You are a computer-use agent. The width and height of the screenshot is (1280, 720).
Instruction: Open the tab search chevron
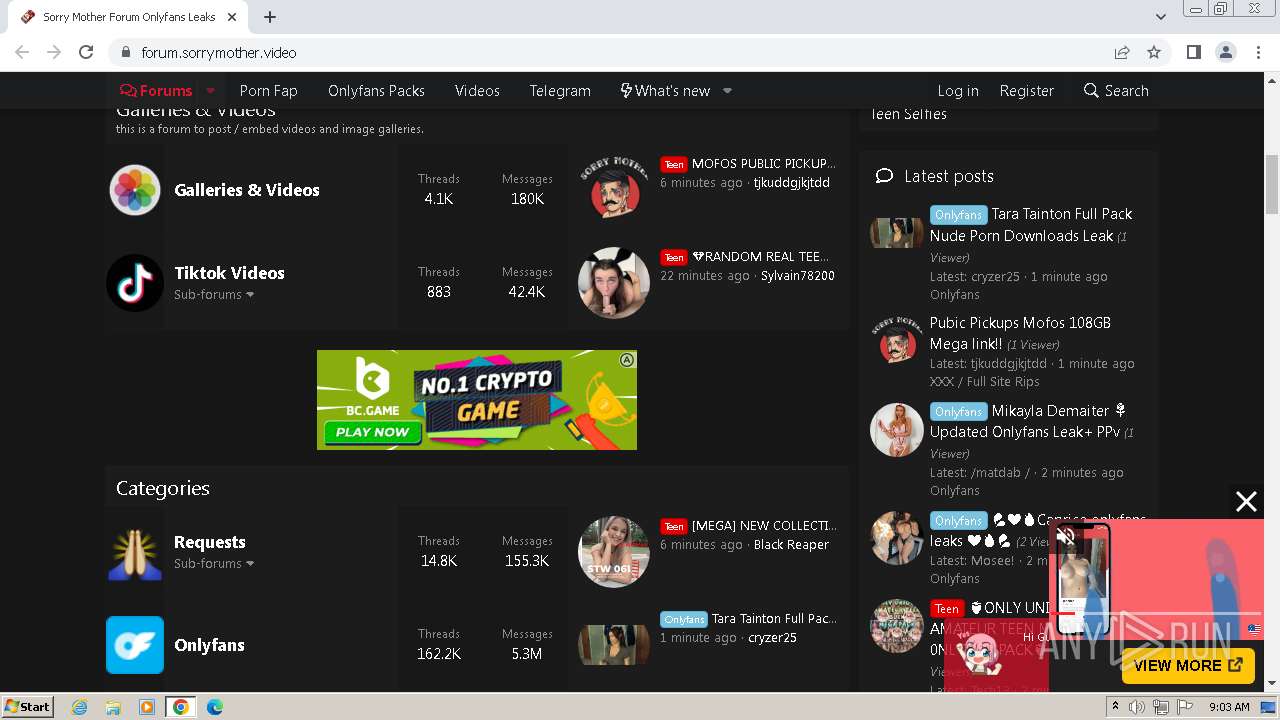tap(1161, 17)
